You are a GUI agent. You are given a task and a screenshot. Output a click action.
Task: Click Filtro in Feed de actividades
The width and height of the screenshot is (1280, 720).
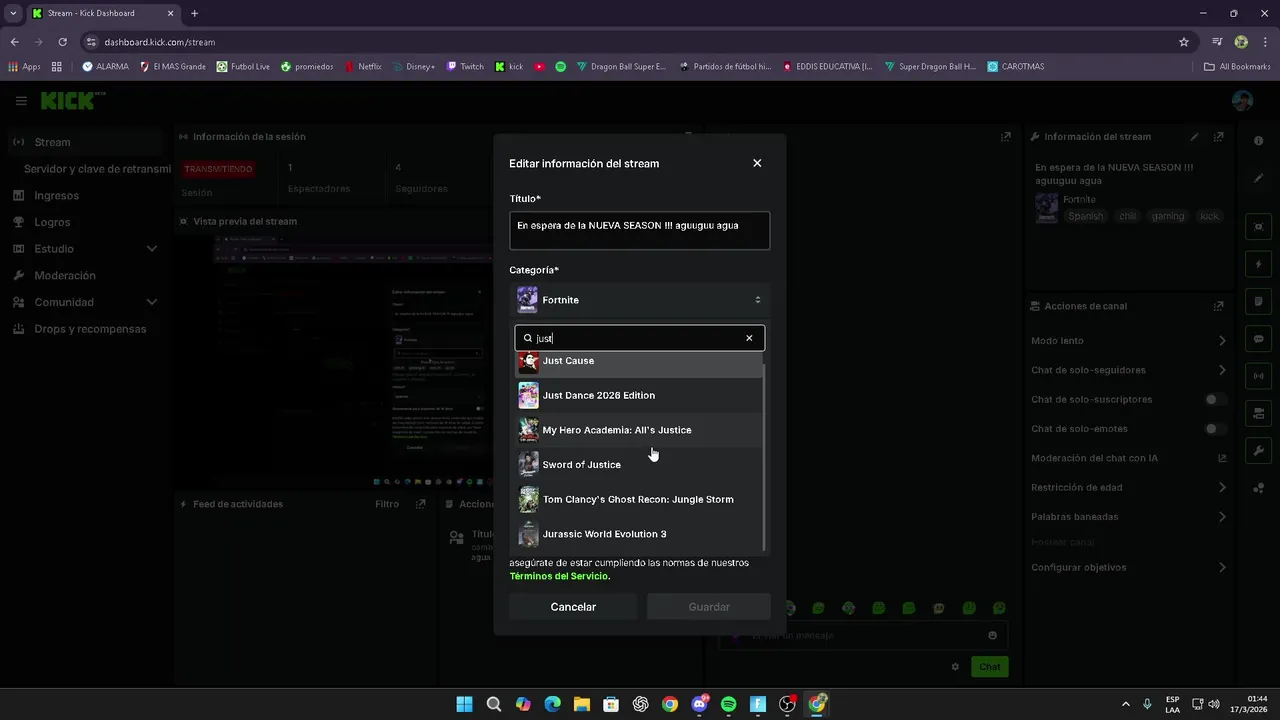(387, 505)
